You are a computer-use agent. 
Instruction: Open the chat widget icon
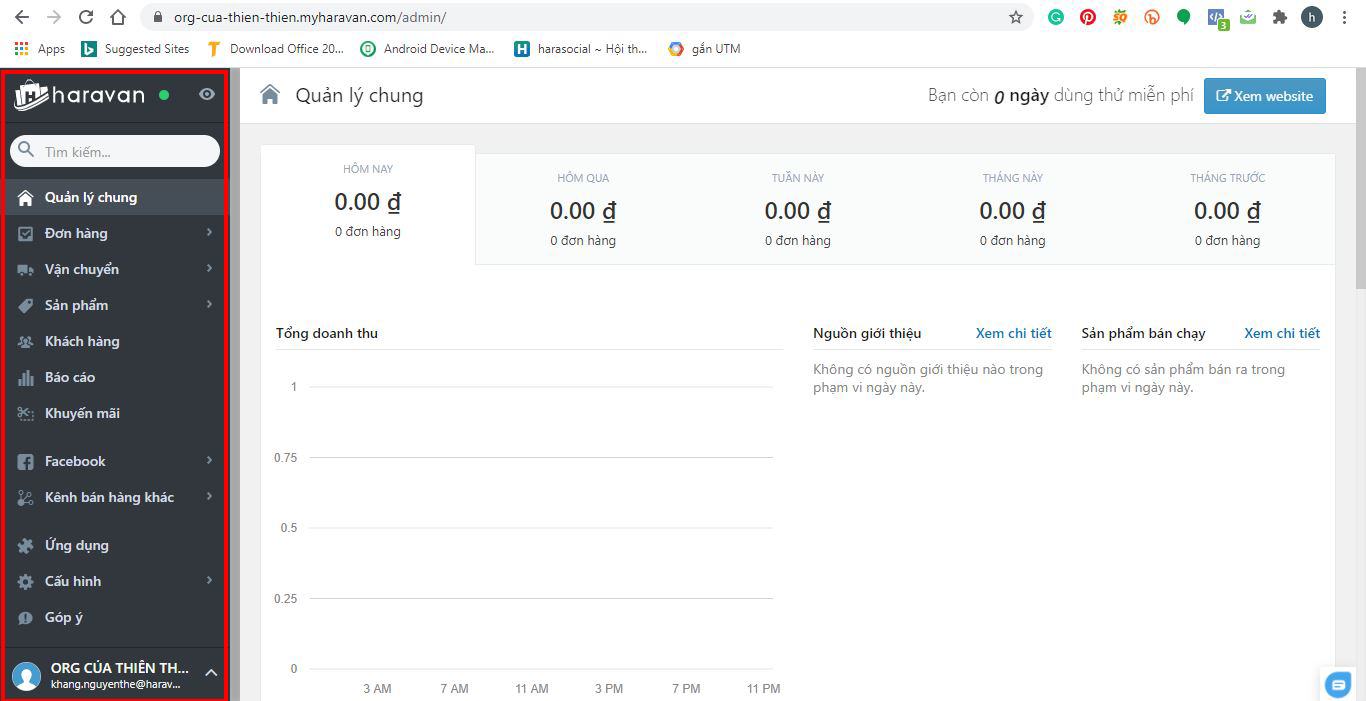pyautogui.click(x=1337, y=685)
